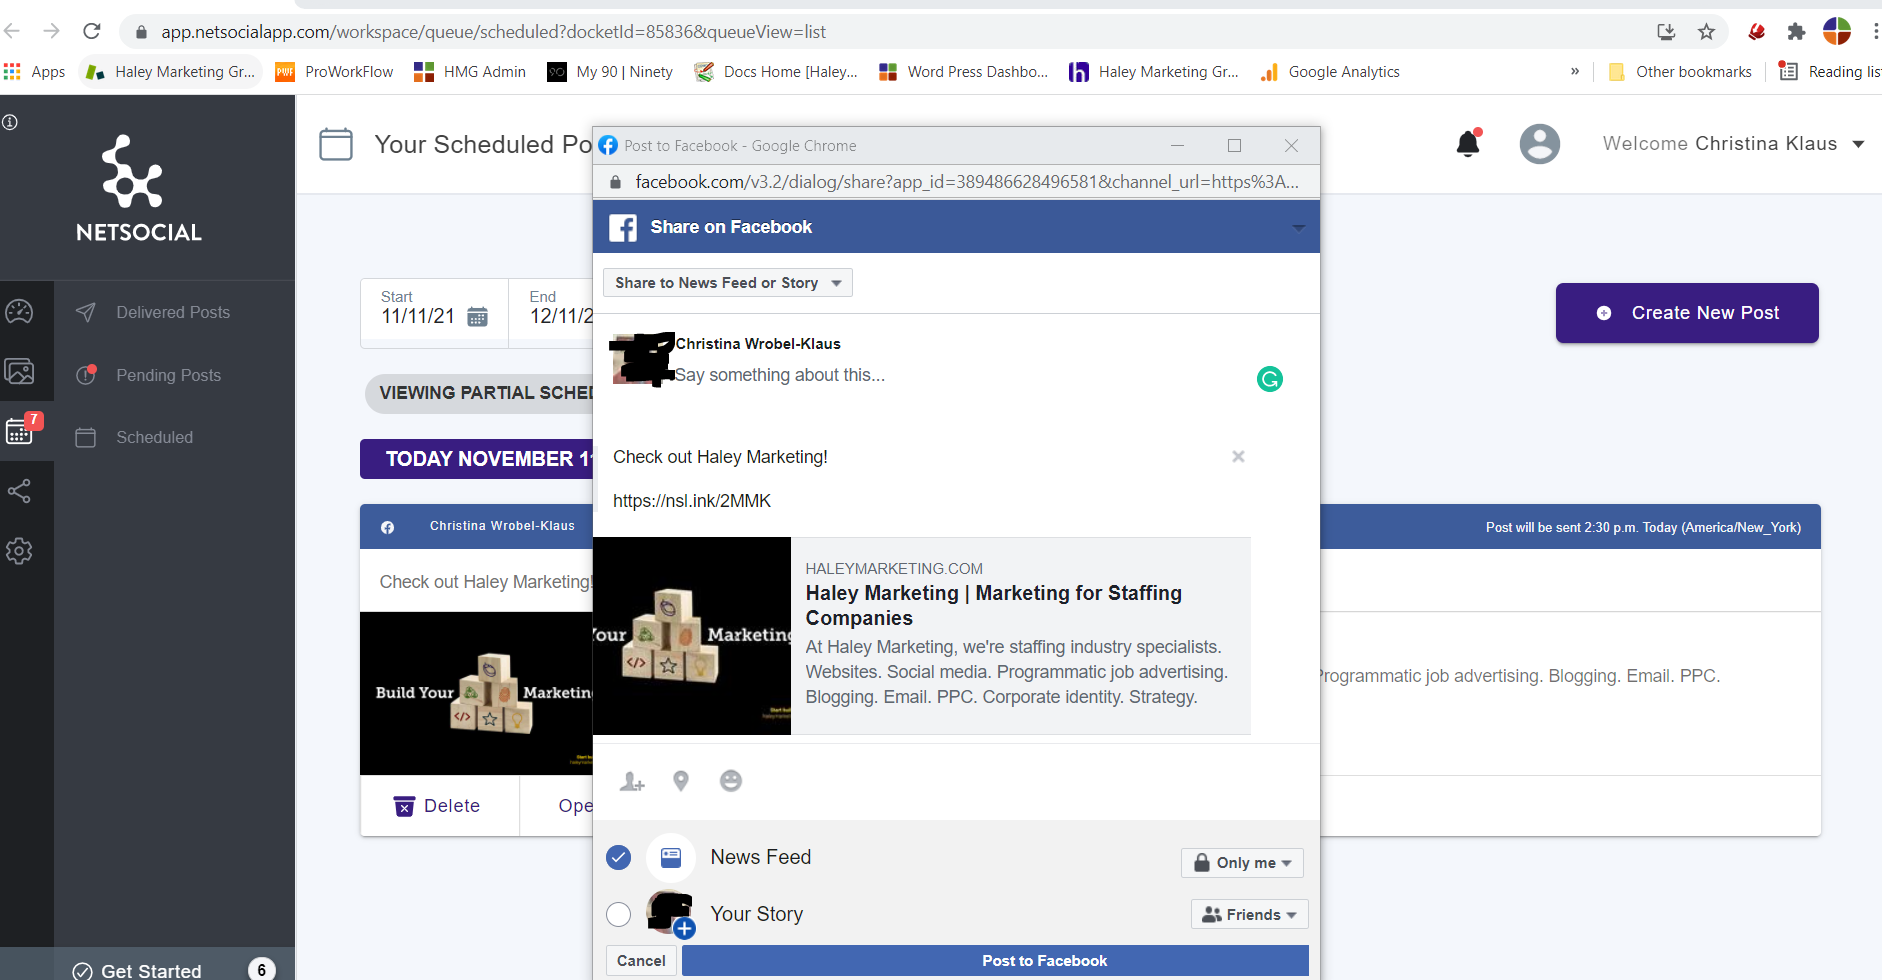Open Pending Posts in the sidebar
1882x980 pixels.
tap(168, 375)
